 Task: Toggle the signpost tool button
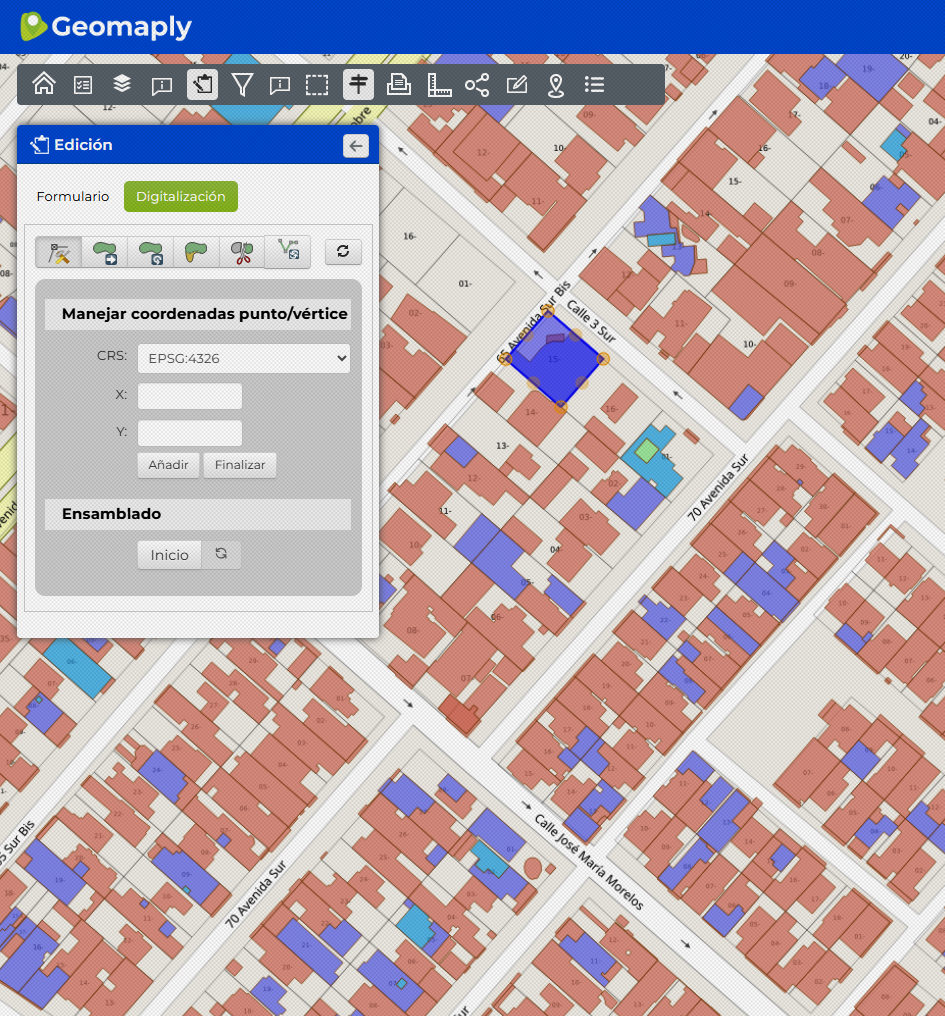click(358, 85)
